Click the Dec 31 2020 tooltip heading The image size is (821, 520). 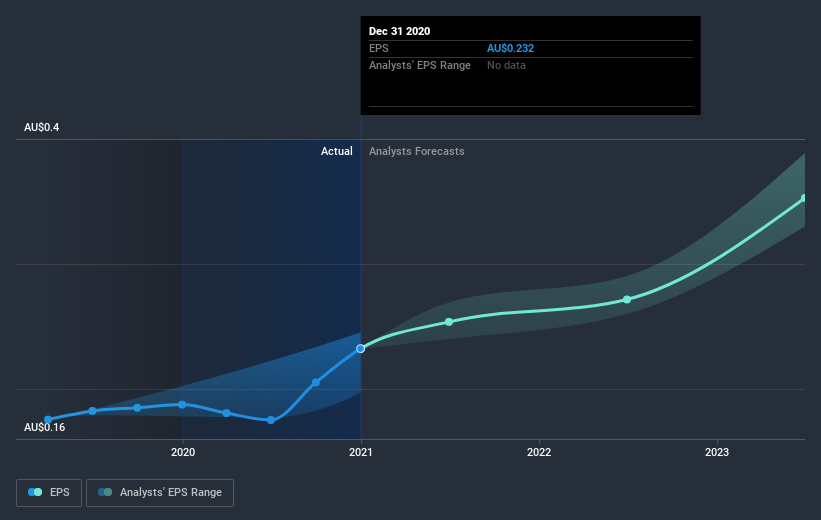400,31
